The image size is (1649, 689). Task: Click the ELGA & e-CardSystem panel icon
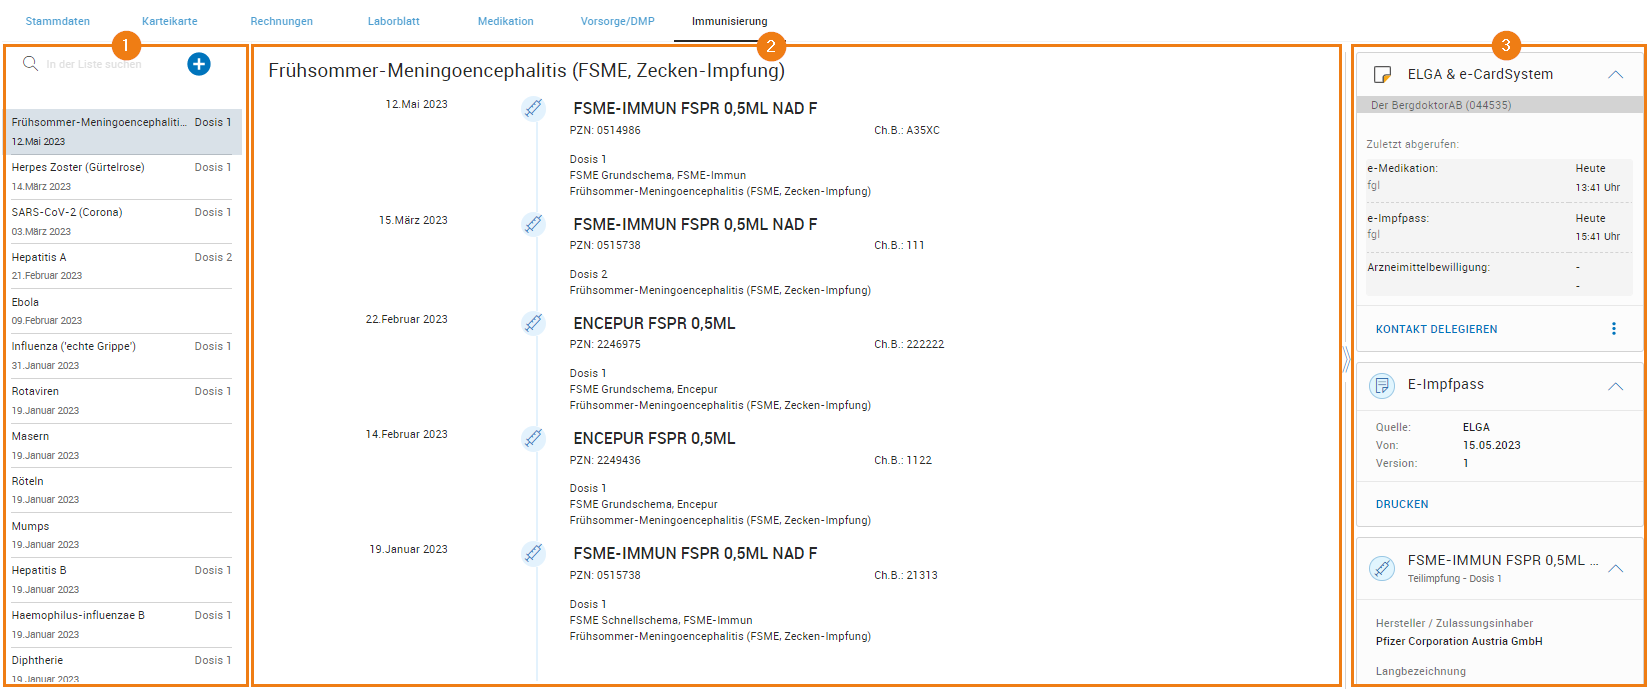pyautogui.click(x=1382, y=74)
